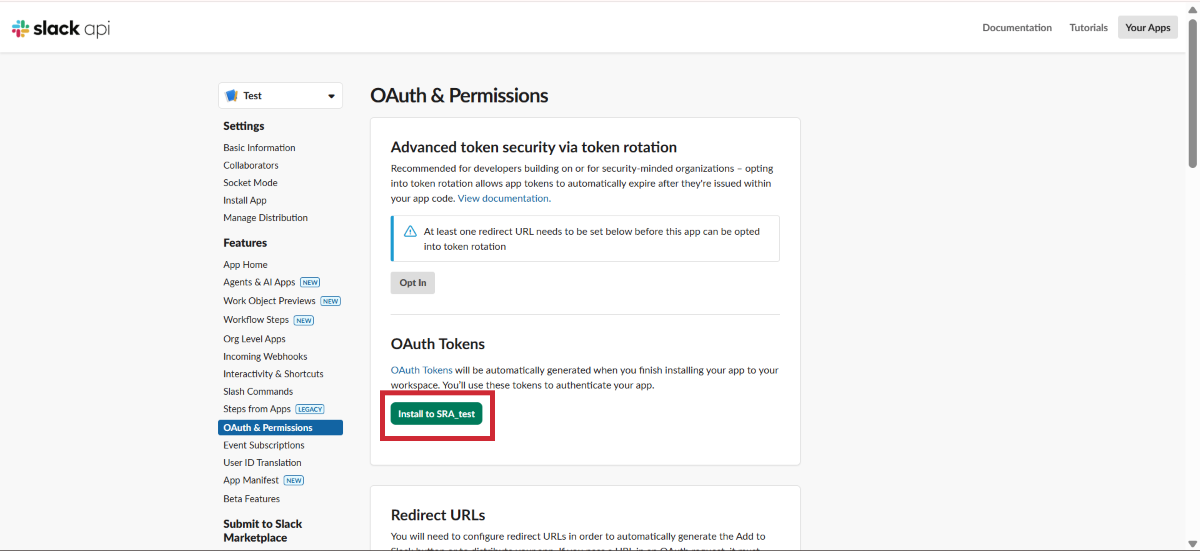The image size is (1200, 551).
Task: Open the Documentation menu item
Action: tap(1017, 28)
